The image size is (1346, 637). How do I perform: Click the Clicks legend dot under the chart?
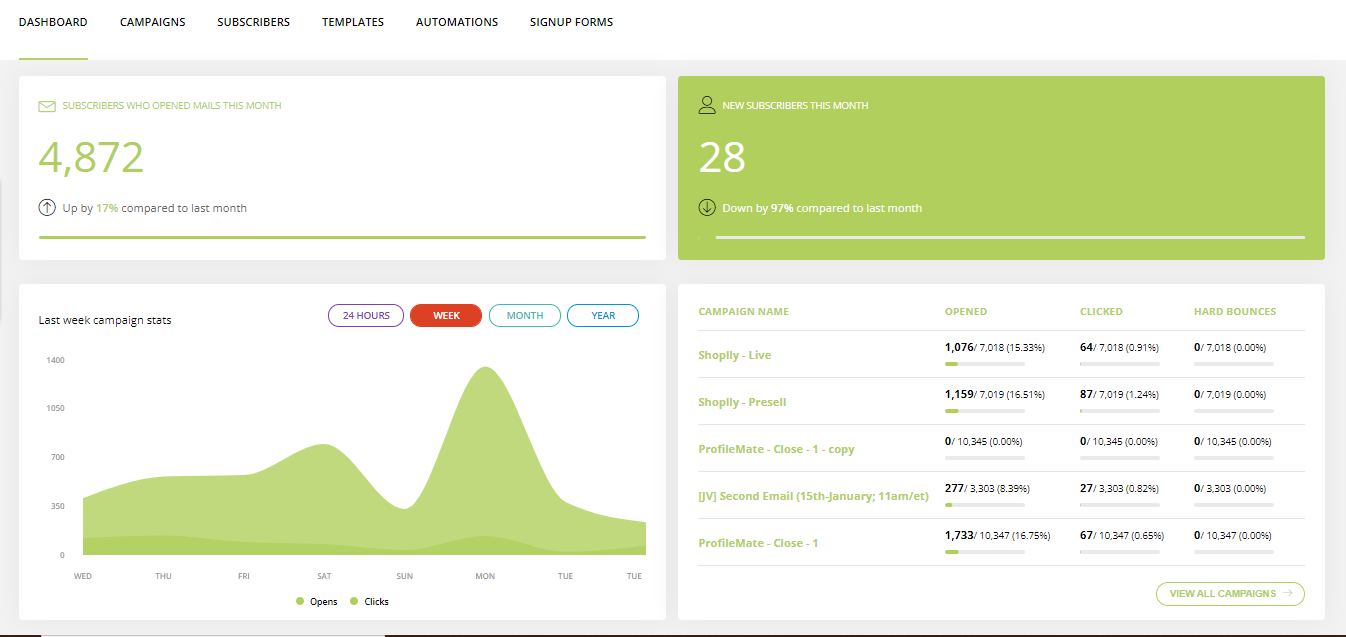pos(354,601)
